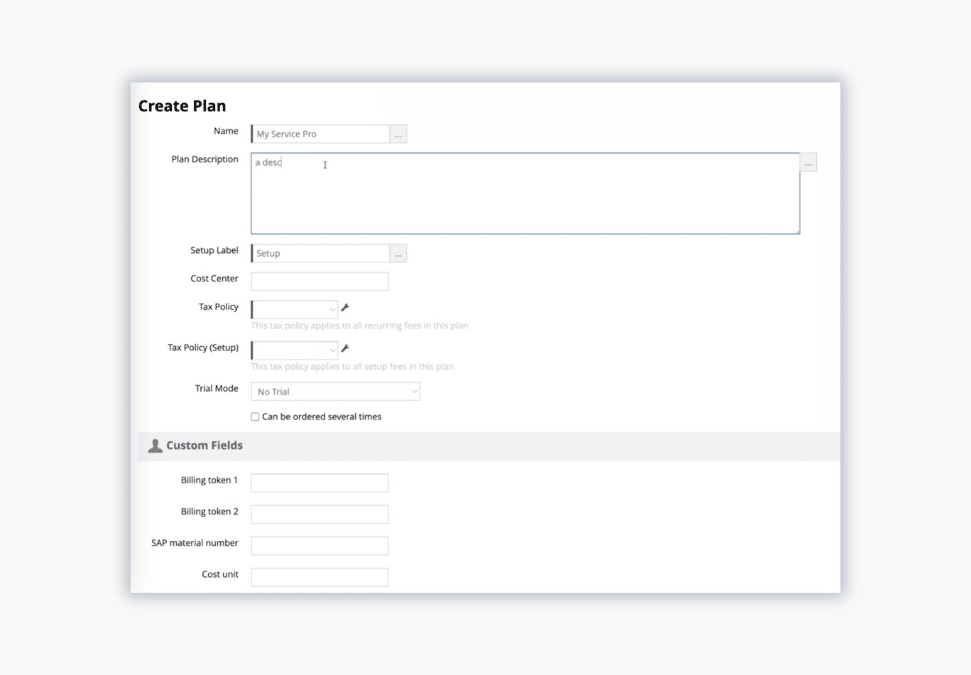
Task: Open the Tax Policy dropdown
Action: click(x=294, y=309)
